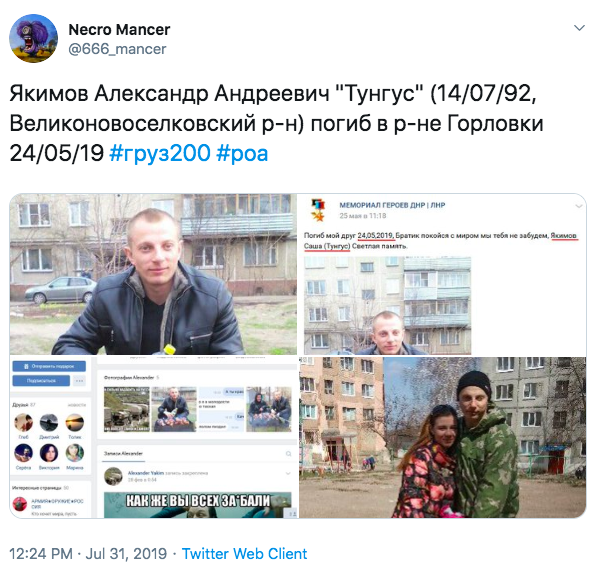597x577 pixels.
Task: Click the blue send gift button
Action: tap(49, 366)
